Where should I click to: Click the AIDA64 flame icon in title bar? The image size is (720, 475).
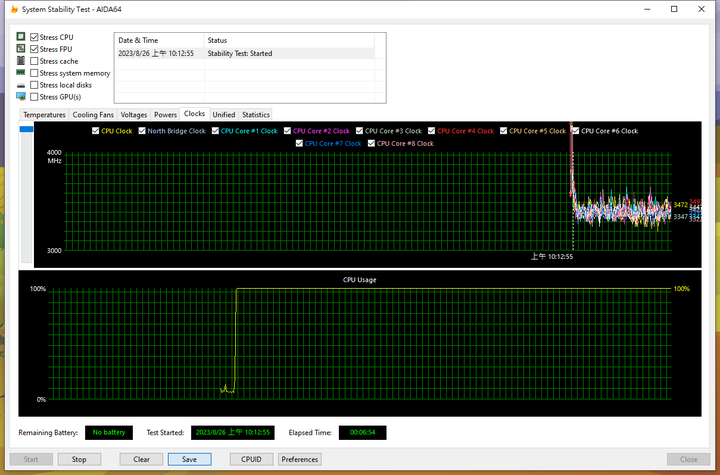(x=14, y=9)
